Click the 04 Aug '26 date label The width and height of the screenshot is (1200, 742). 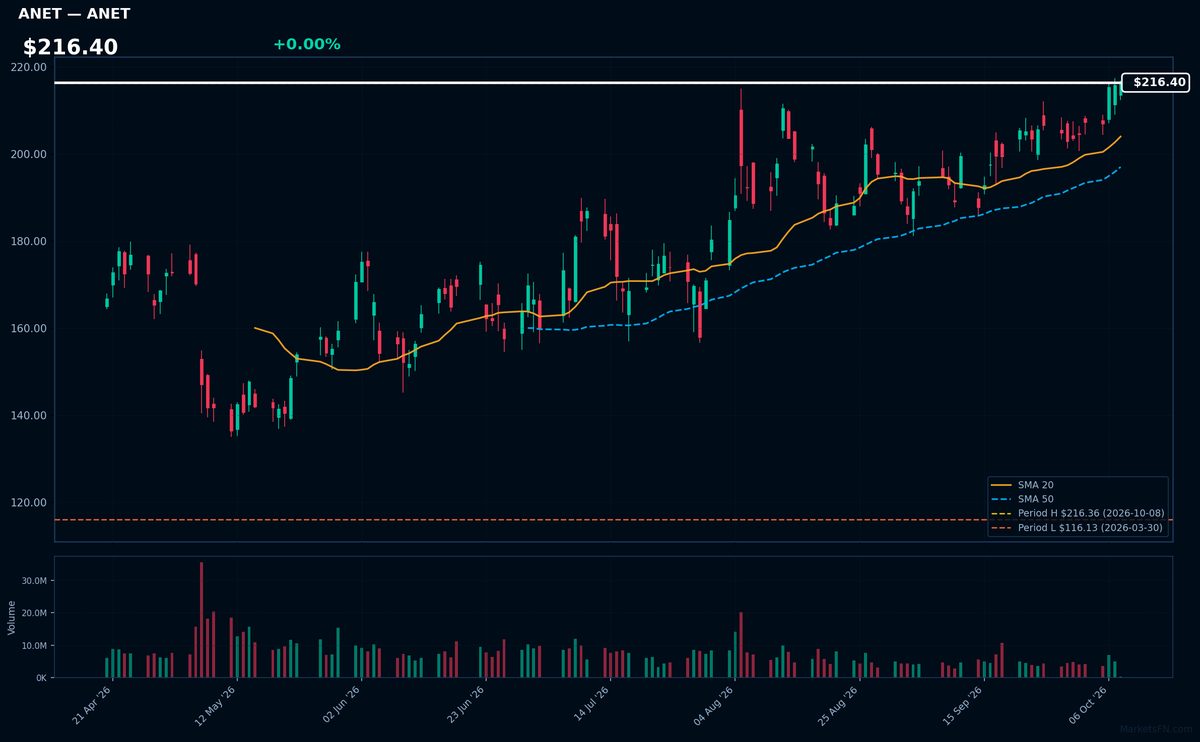[715, 704]
